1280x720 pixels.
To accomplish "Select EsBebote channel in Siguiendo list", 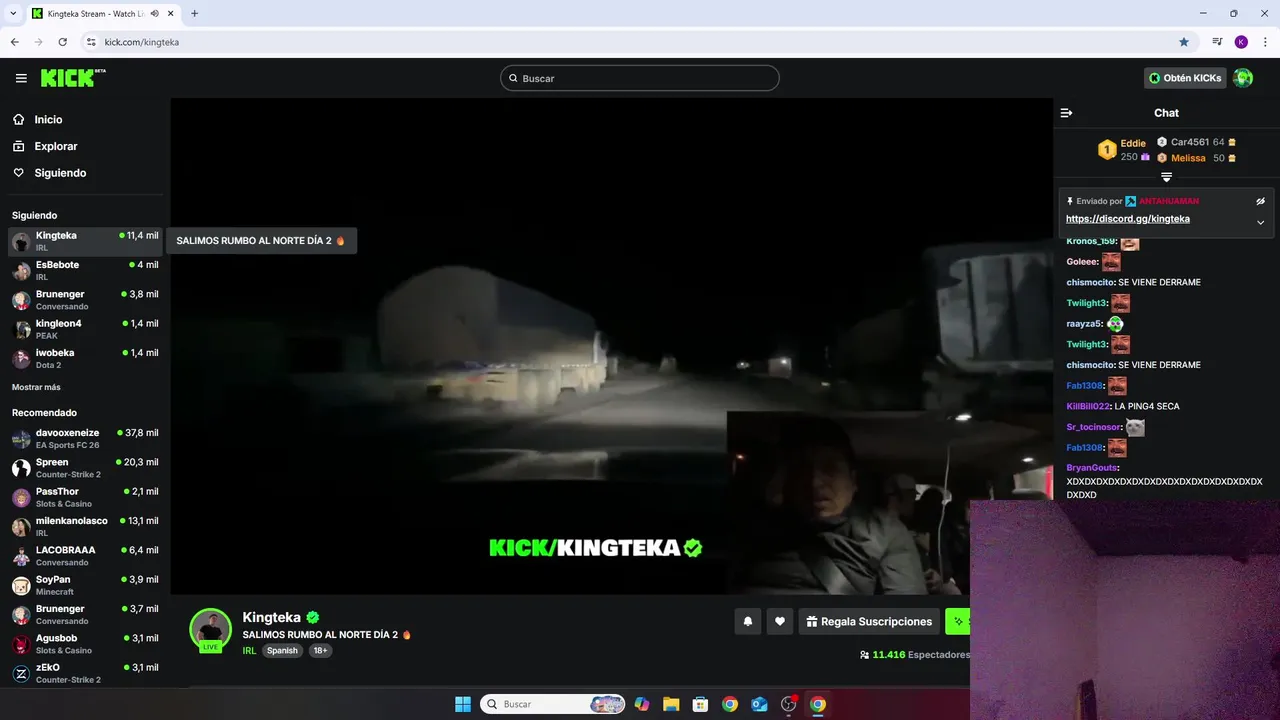I will point(85,270).
